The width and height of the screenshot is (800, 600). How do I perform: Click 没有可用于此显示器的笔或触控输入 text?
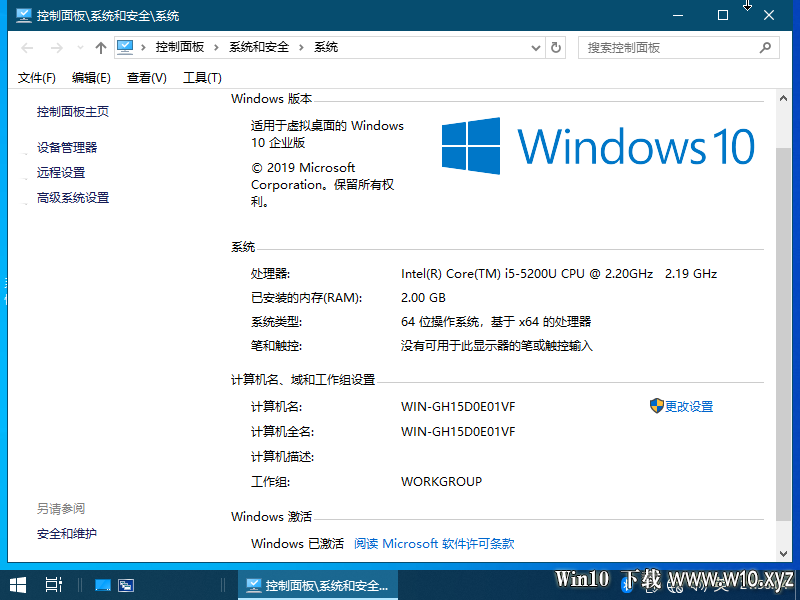coord(496,346)
